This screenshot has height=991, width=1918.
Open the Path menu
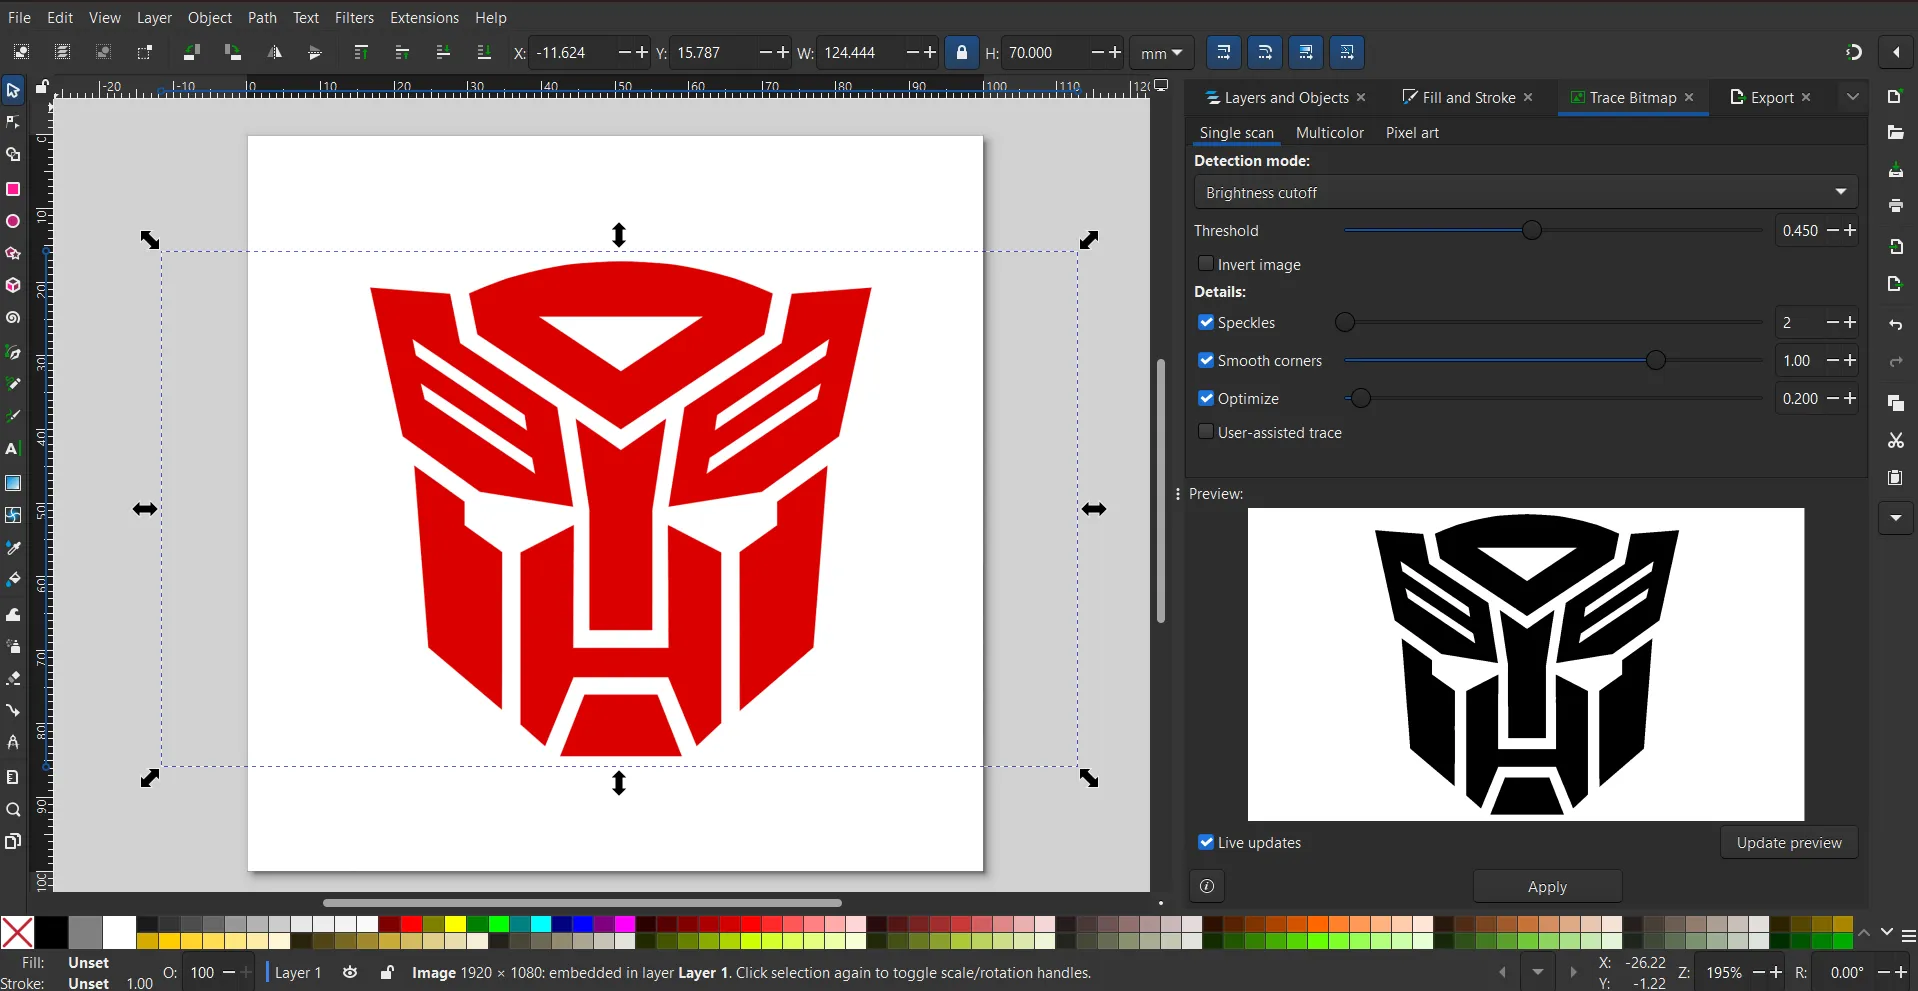tap(262, 17)
